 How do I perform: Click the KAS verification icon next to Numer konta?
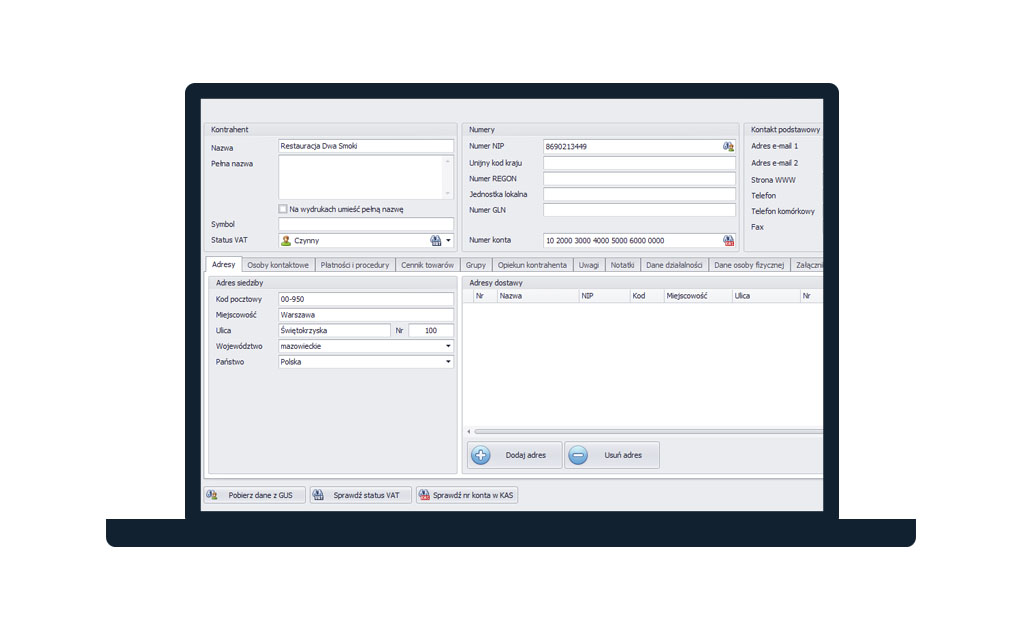[x=728, y=240]
